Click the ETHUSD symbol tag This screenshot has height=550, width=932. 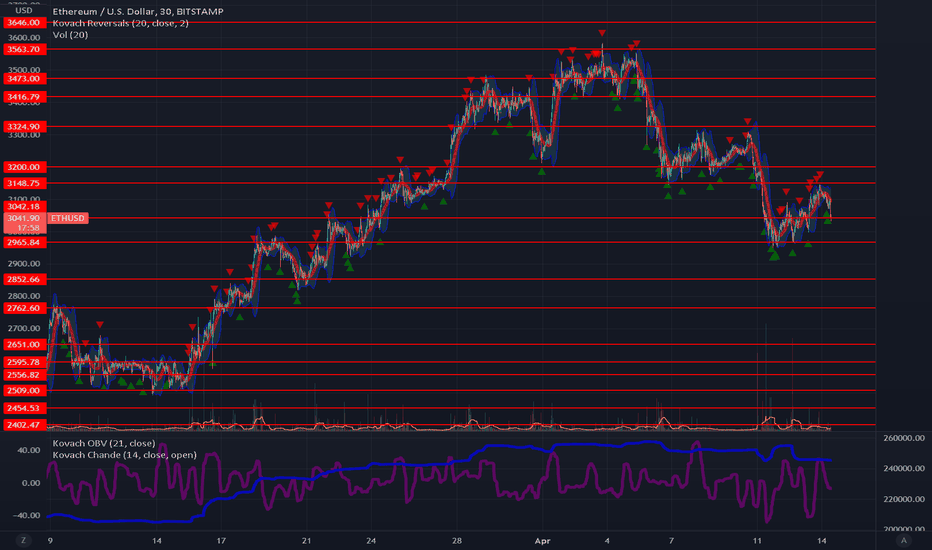tap(68, 218)
